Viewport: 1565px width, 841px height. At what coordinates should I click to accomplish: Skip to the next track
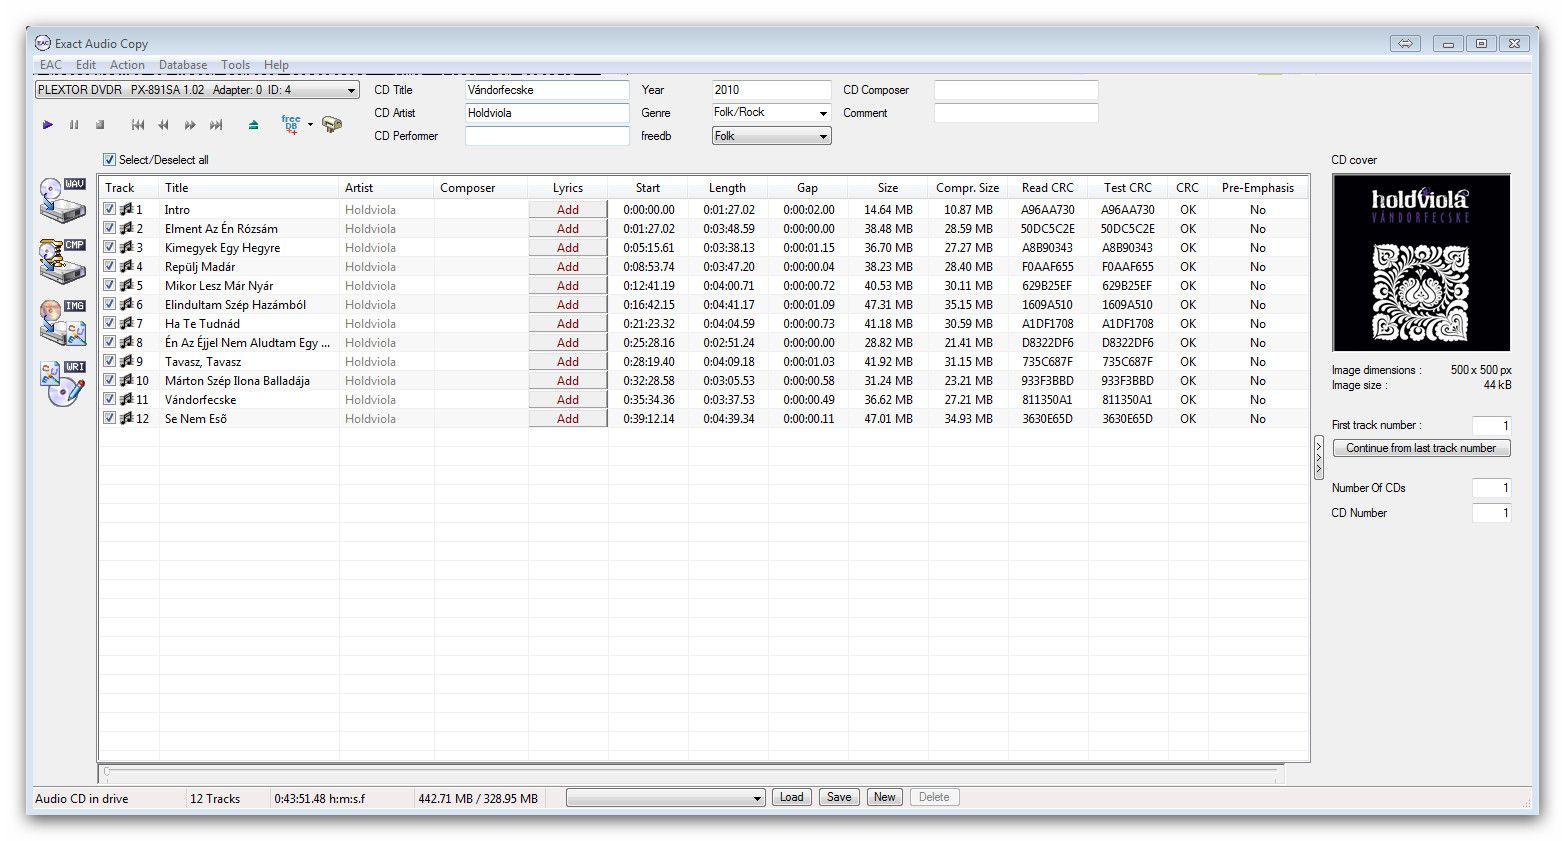click(x=216, y=125)
